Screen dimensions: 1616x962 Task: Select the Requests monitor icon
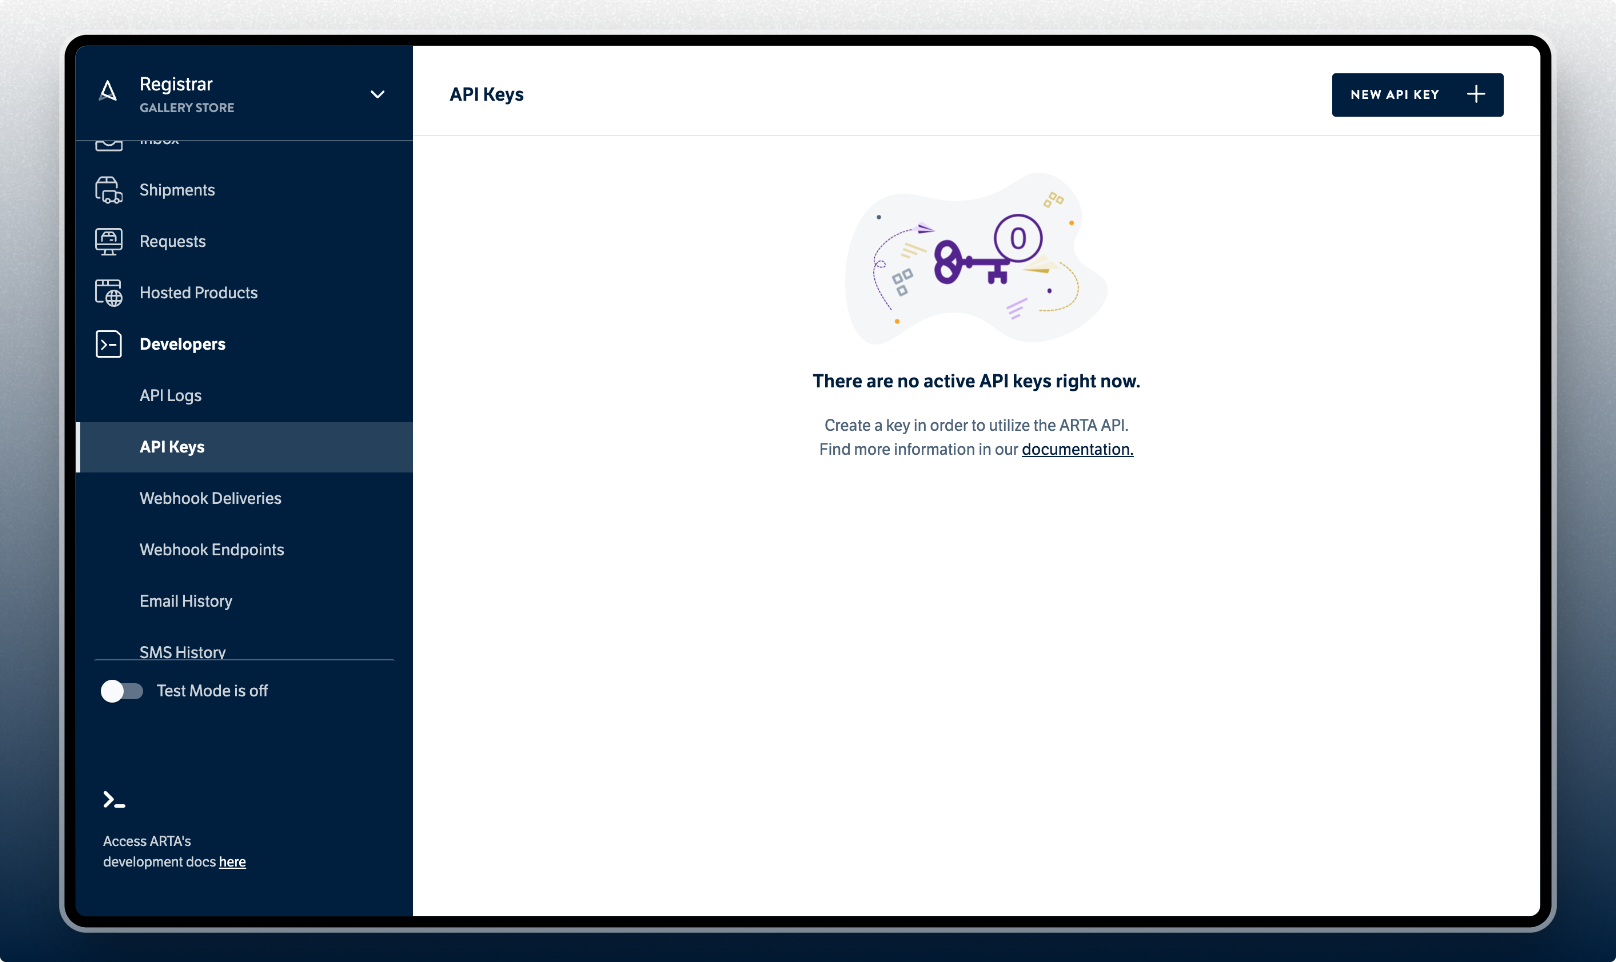pyautogui.click(x=109, y=241)
